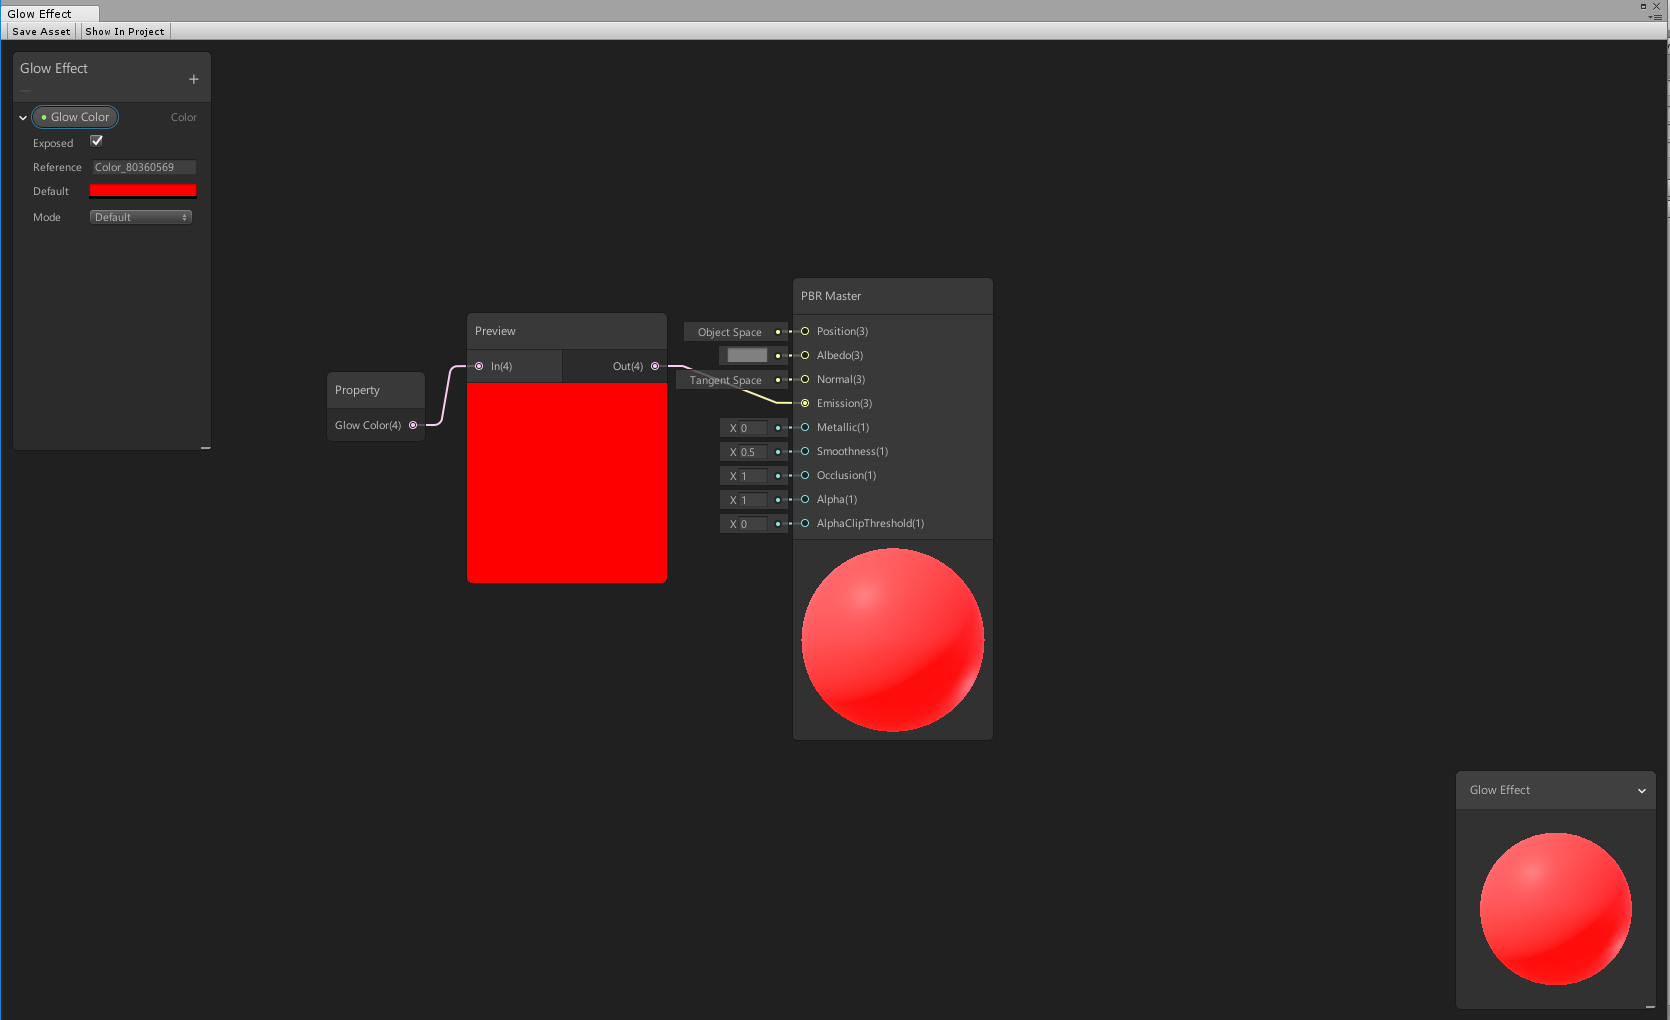Click the plus icon to add a new property
This screenshot has width=1670, height=1020.
coord(193,78)
